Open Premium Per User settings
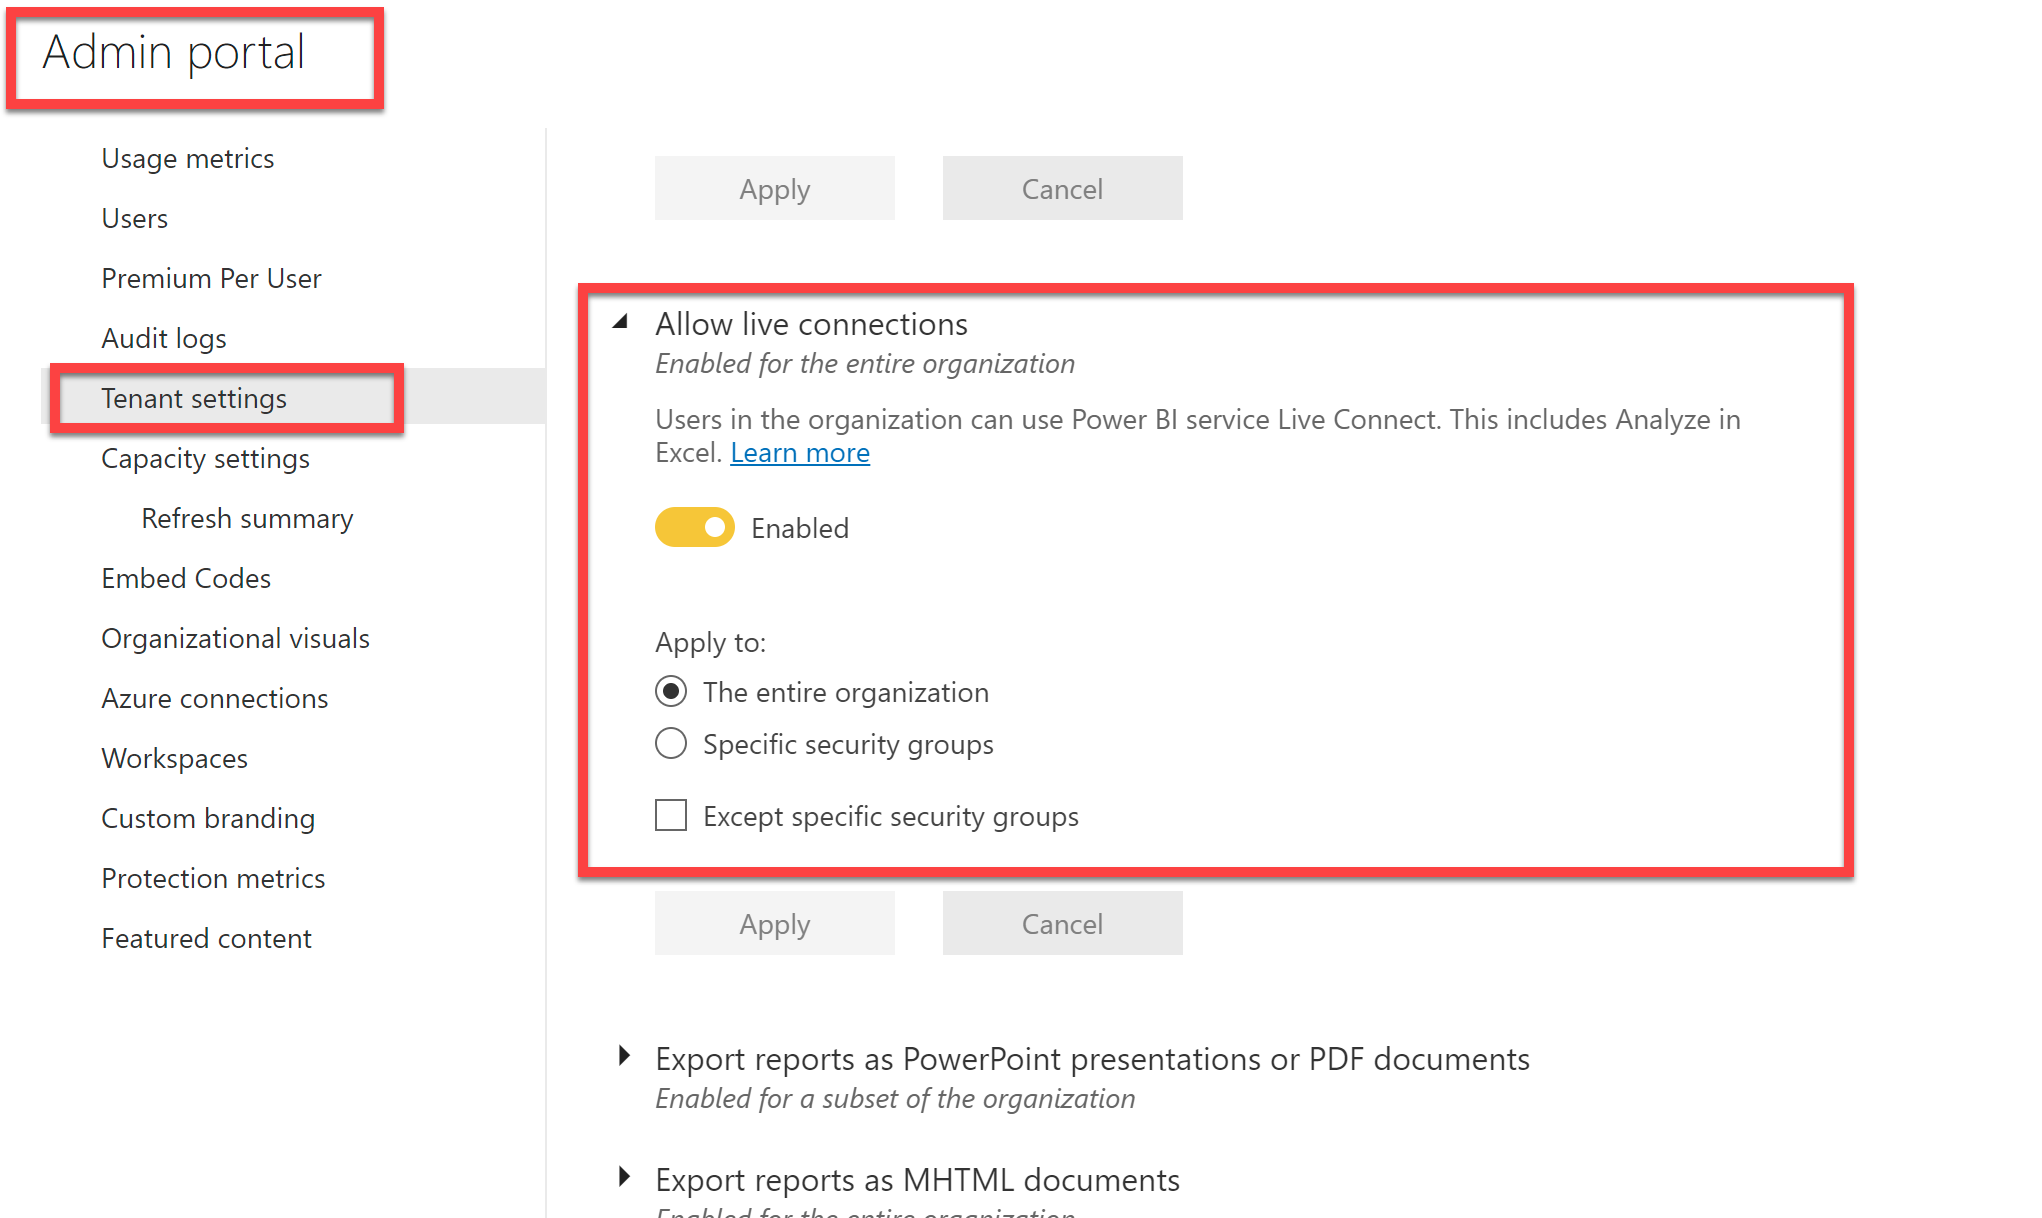Viewport: 2042px width, 1218px height. (x=211, y=278)
